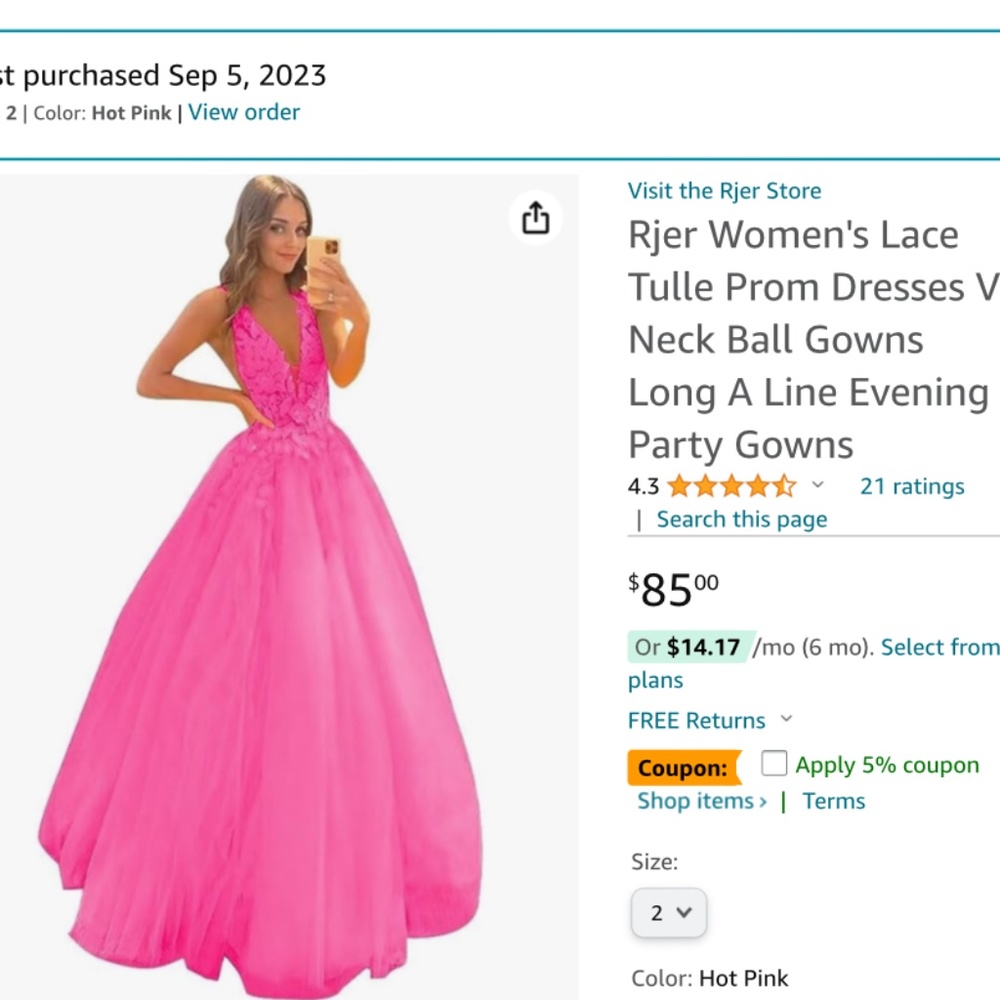Viewport: 1000px width, 1000px height.
Task: Open the View order link
Action: [x=243, y=112]
